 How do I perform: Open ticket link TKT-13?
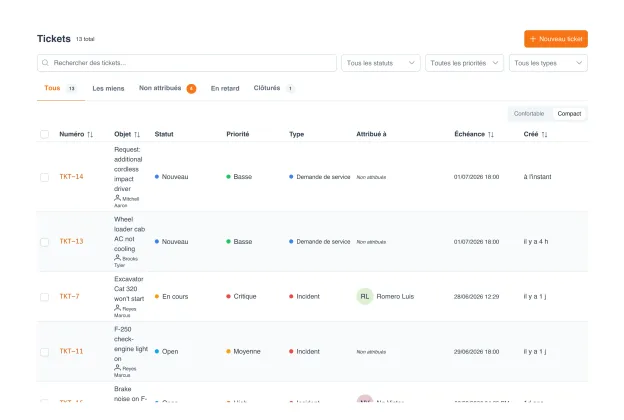71,242
